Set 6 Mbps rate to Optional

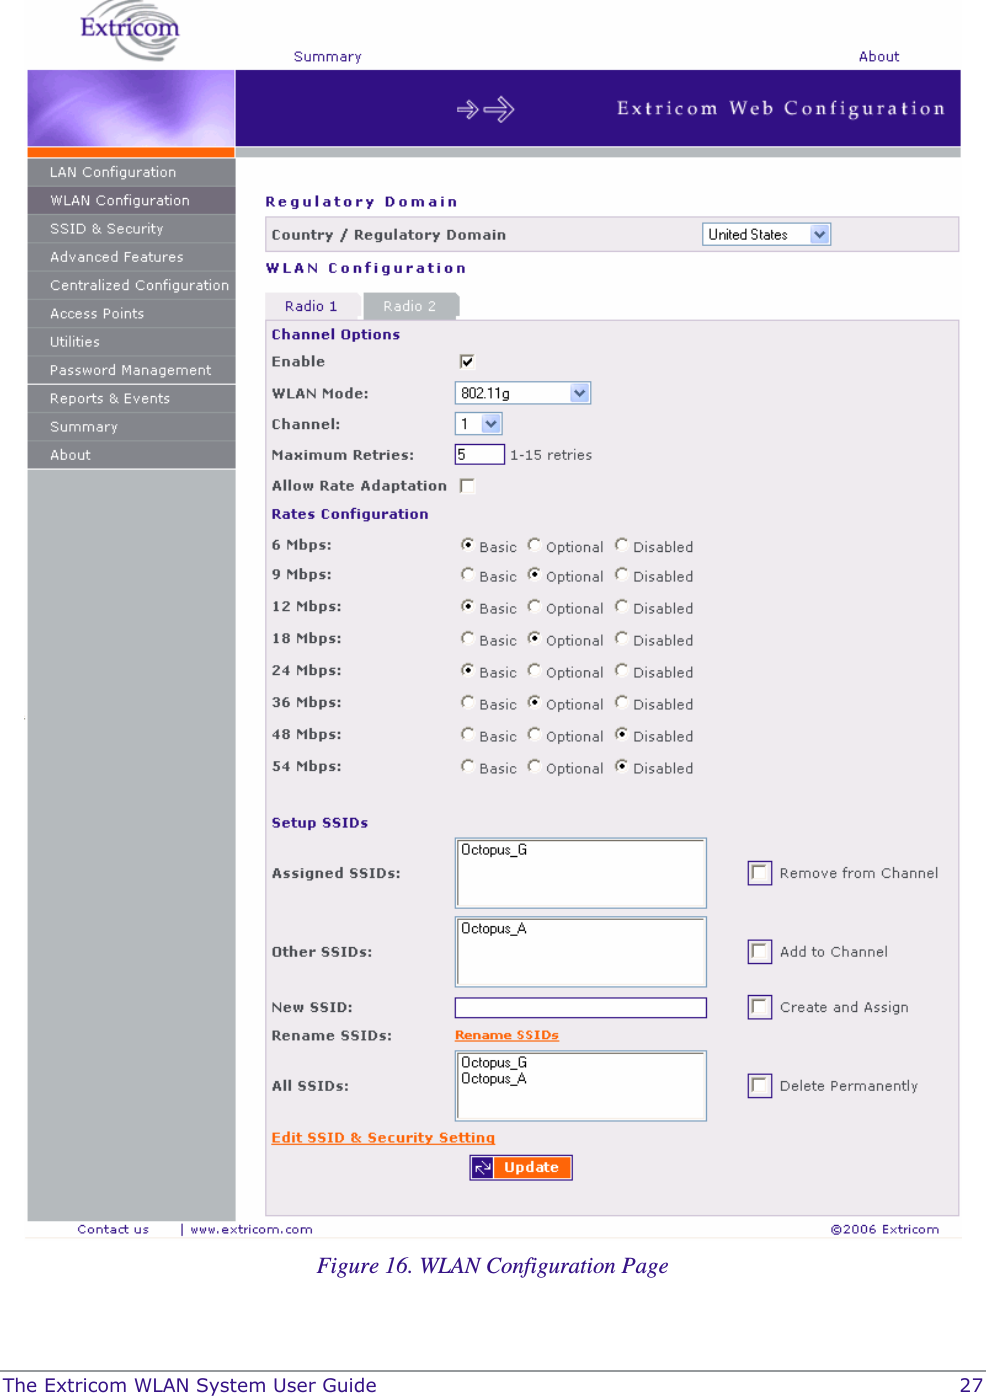pos(534,545)
